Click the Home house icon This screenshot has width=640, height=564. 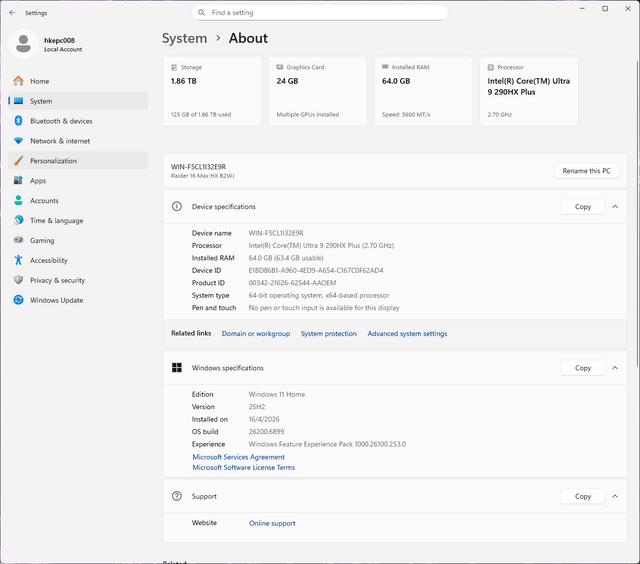click(18, 81)
